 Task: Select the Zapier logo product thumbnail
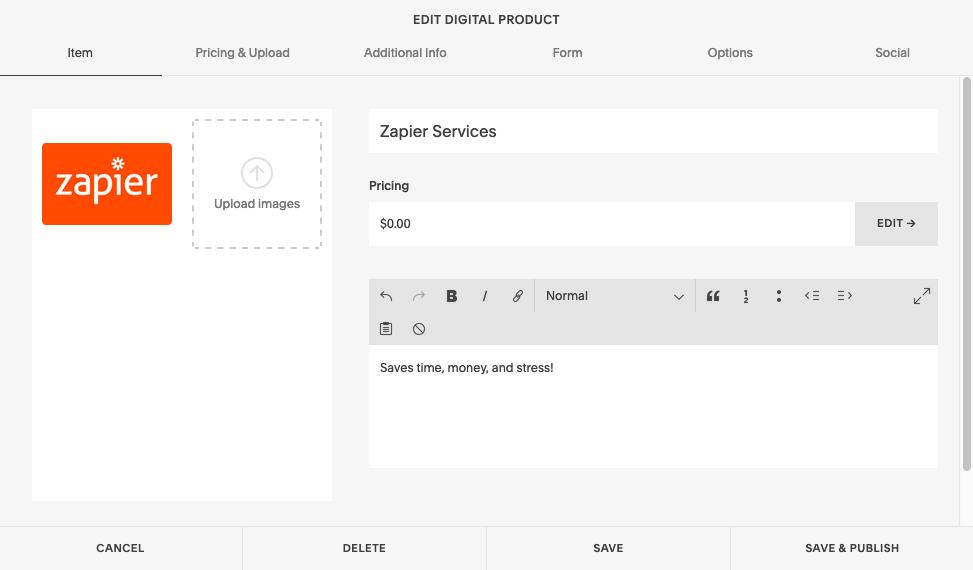107,184
